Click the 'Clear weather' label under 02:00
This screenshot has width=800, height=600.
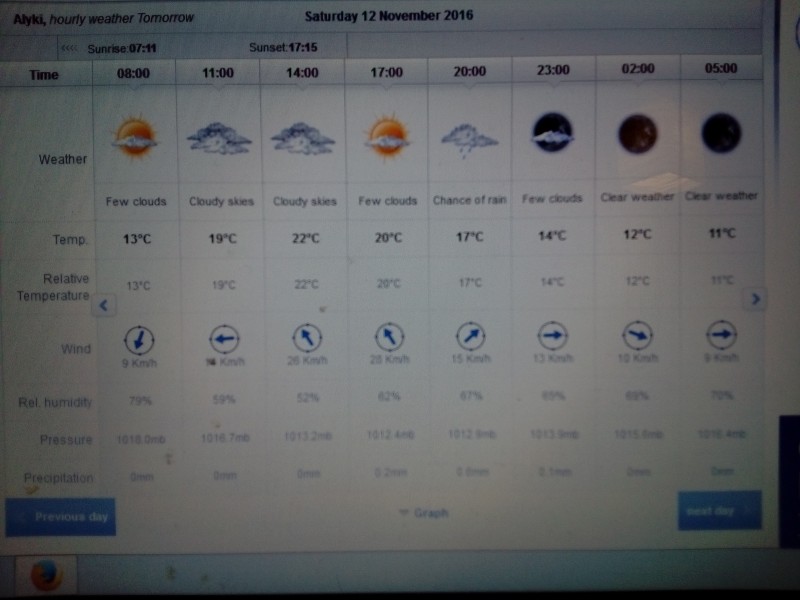(637, 197)
